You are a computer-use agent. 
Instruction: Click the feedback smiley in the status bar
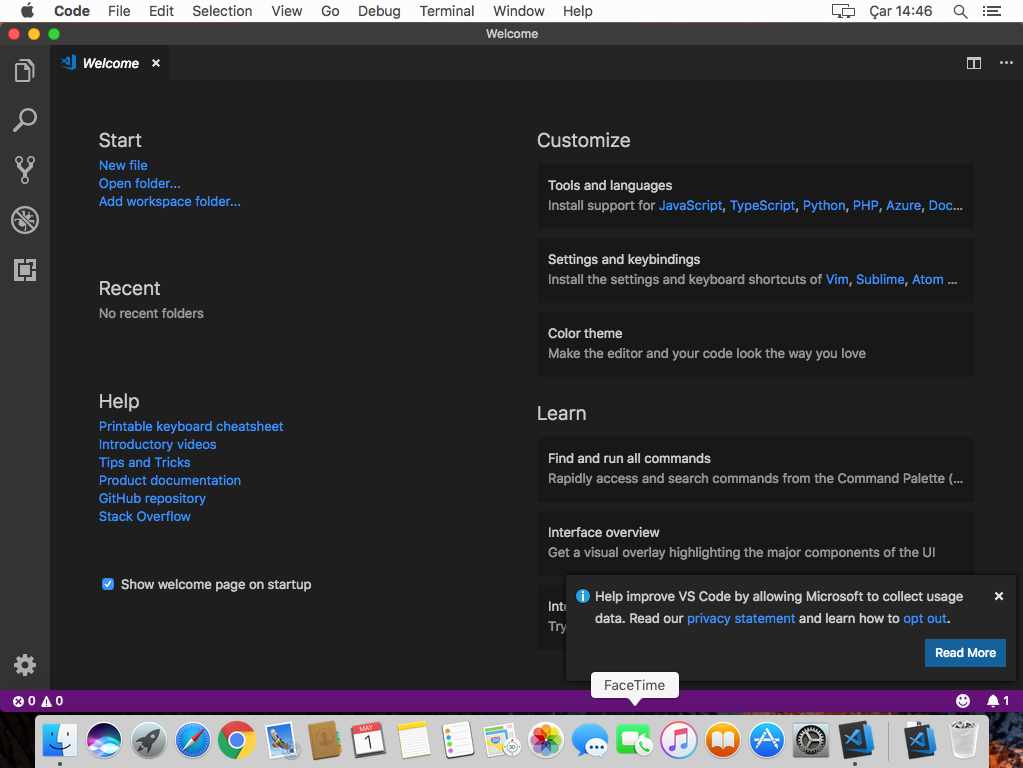point(962,700)
